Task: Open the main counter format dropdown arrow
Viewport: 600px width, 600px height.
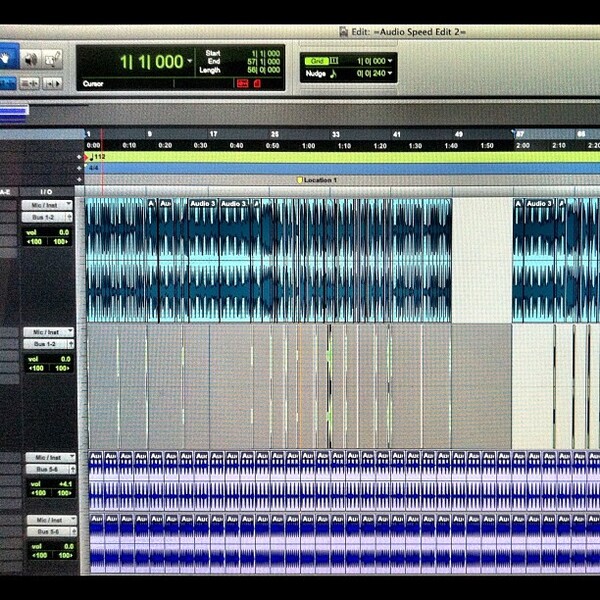Action: pos(189,61)
